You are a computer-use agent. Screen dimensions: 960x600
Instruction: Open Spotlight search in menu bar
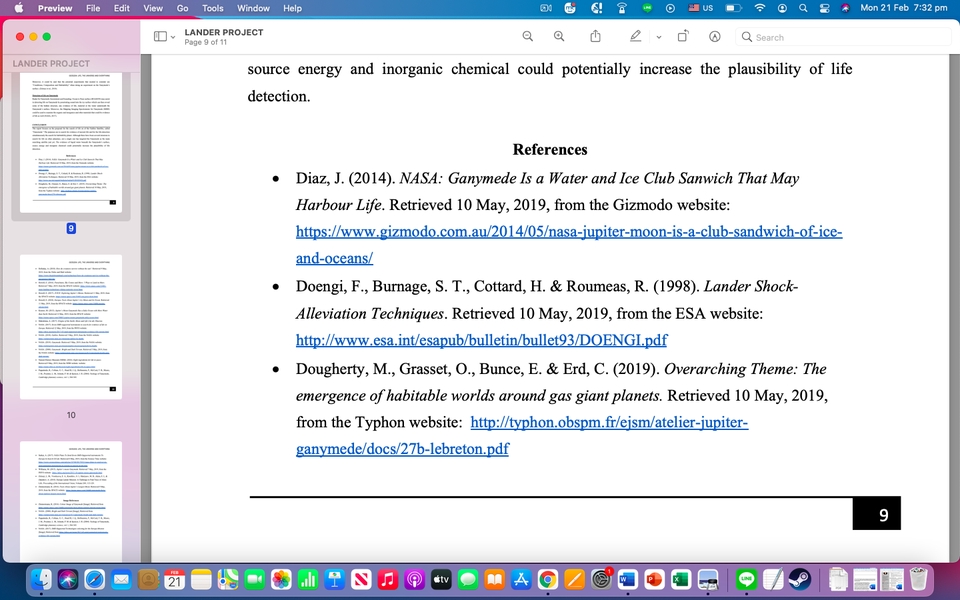(x=803, y=8)
